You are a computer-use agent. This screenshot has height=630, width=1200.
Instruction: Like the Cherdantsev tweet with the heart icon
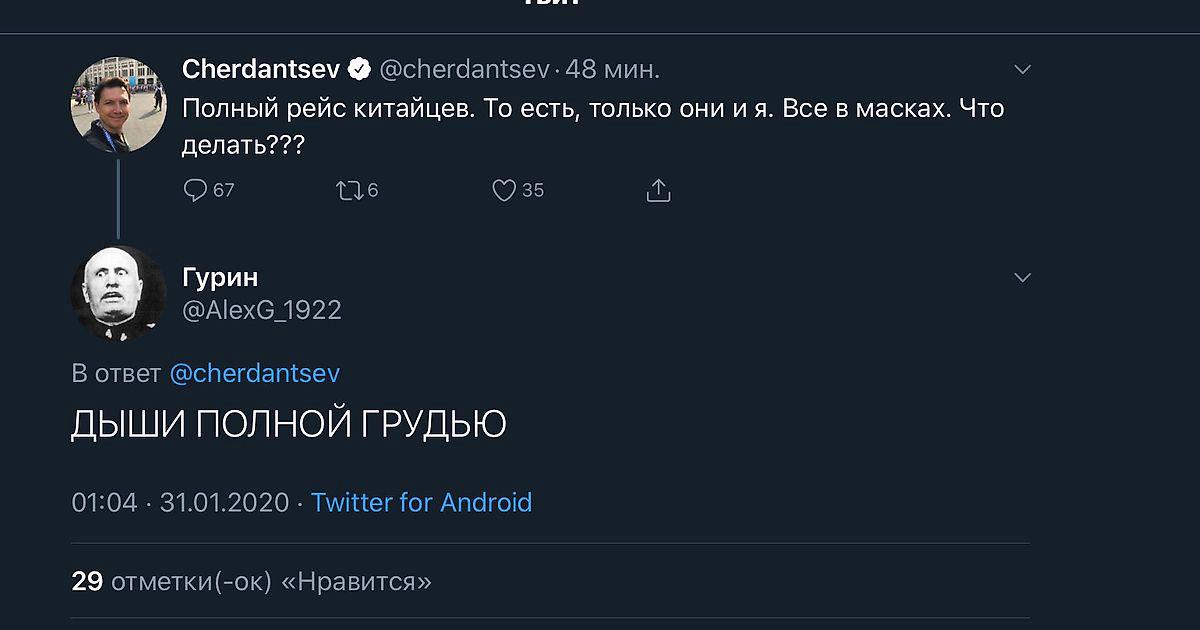click(504, 190)
